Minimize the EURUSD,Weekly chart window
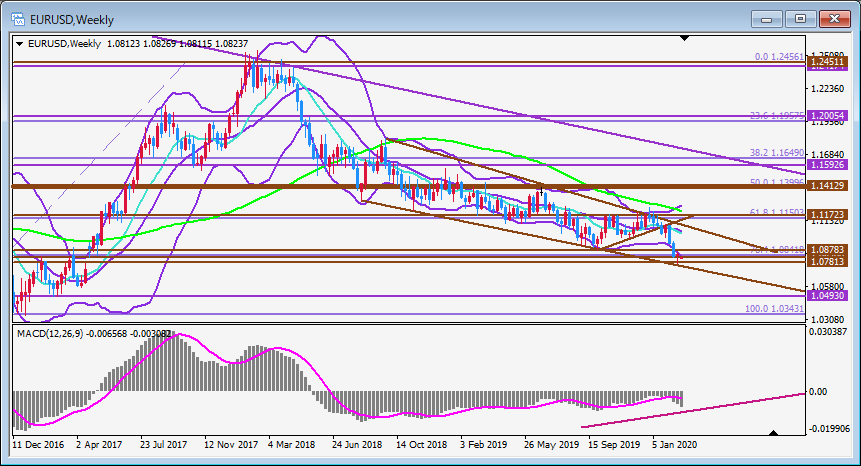 click(767, 19)
